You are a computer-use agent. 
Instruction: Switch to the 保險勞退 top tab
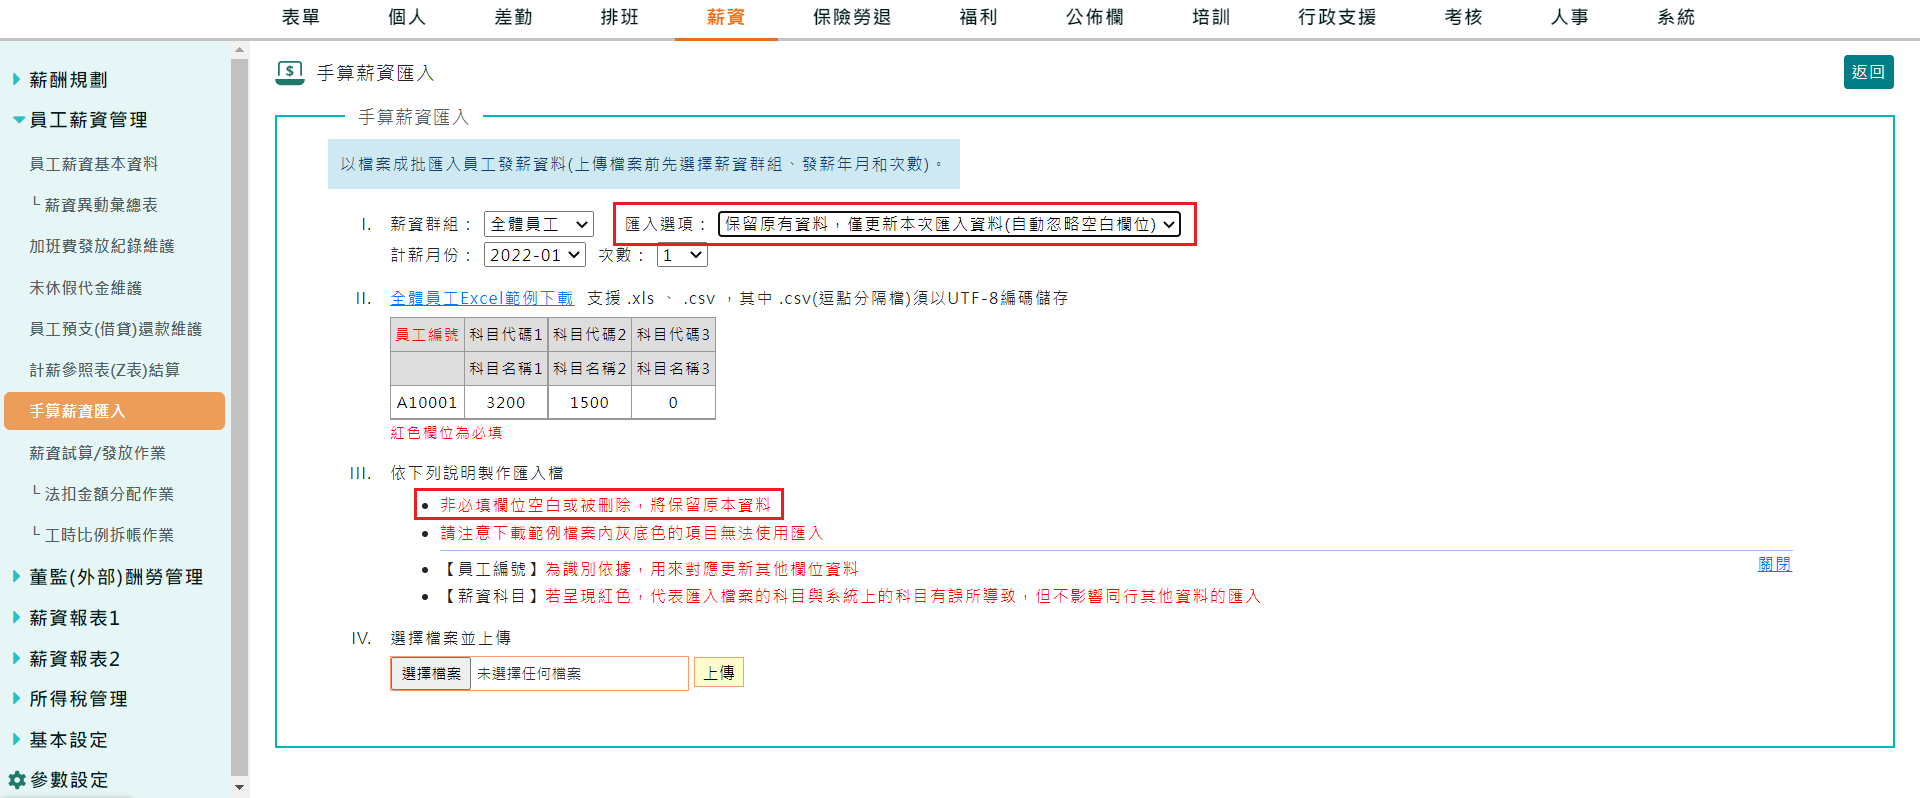(x=851, y=17)
